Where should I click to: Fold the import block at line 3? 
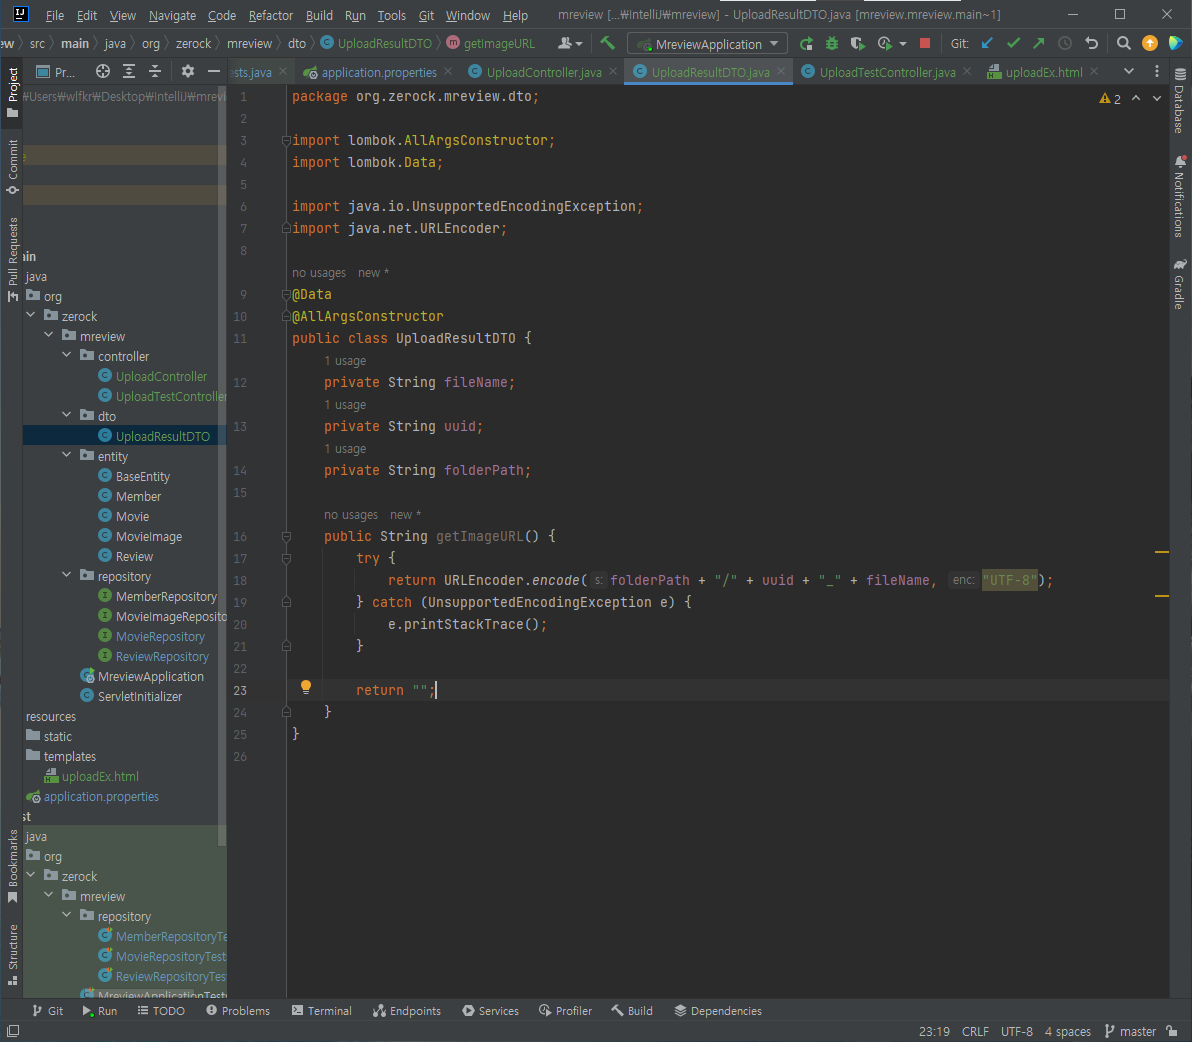point(287,141)
